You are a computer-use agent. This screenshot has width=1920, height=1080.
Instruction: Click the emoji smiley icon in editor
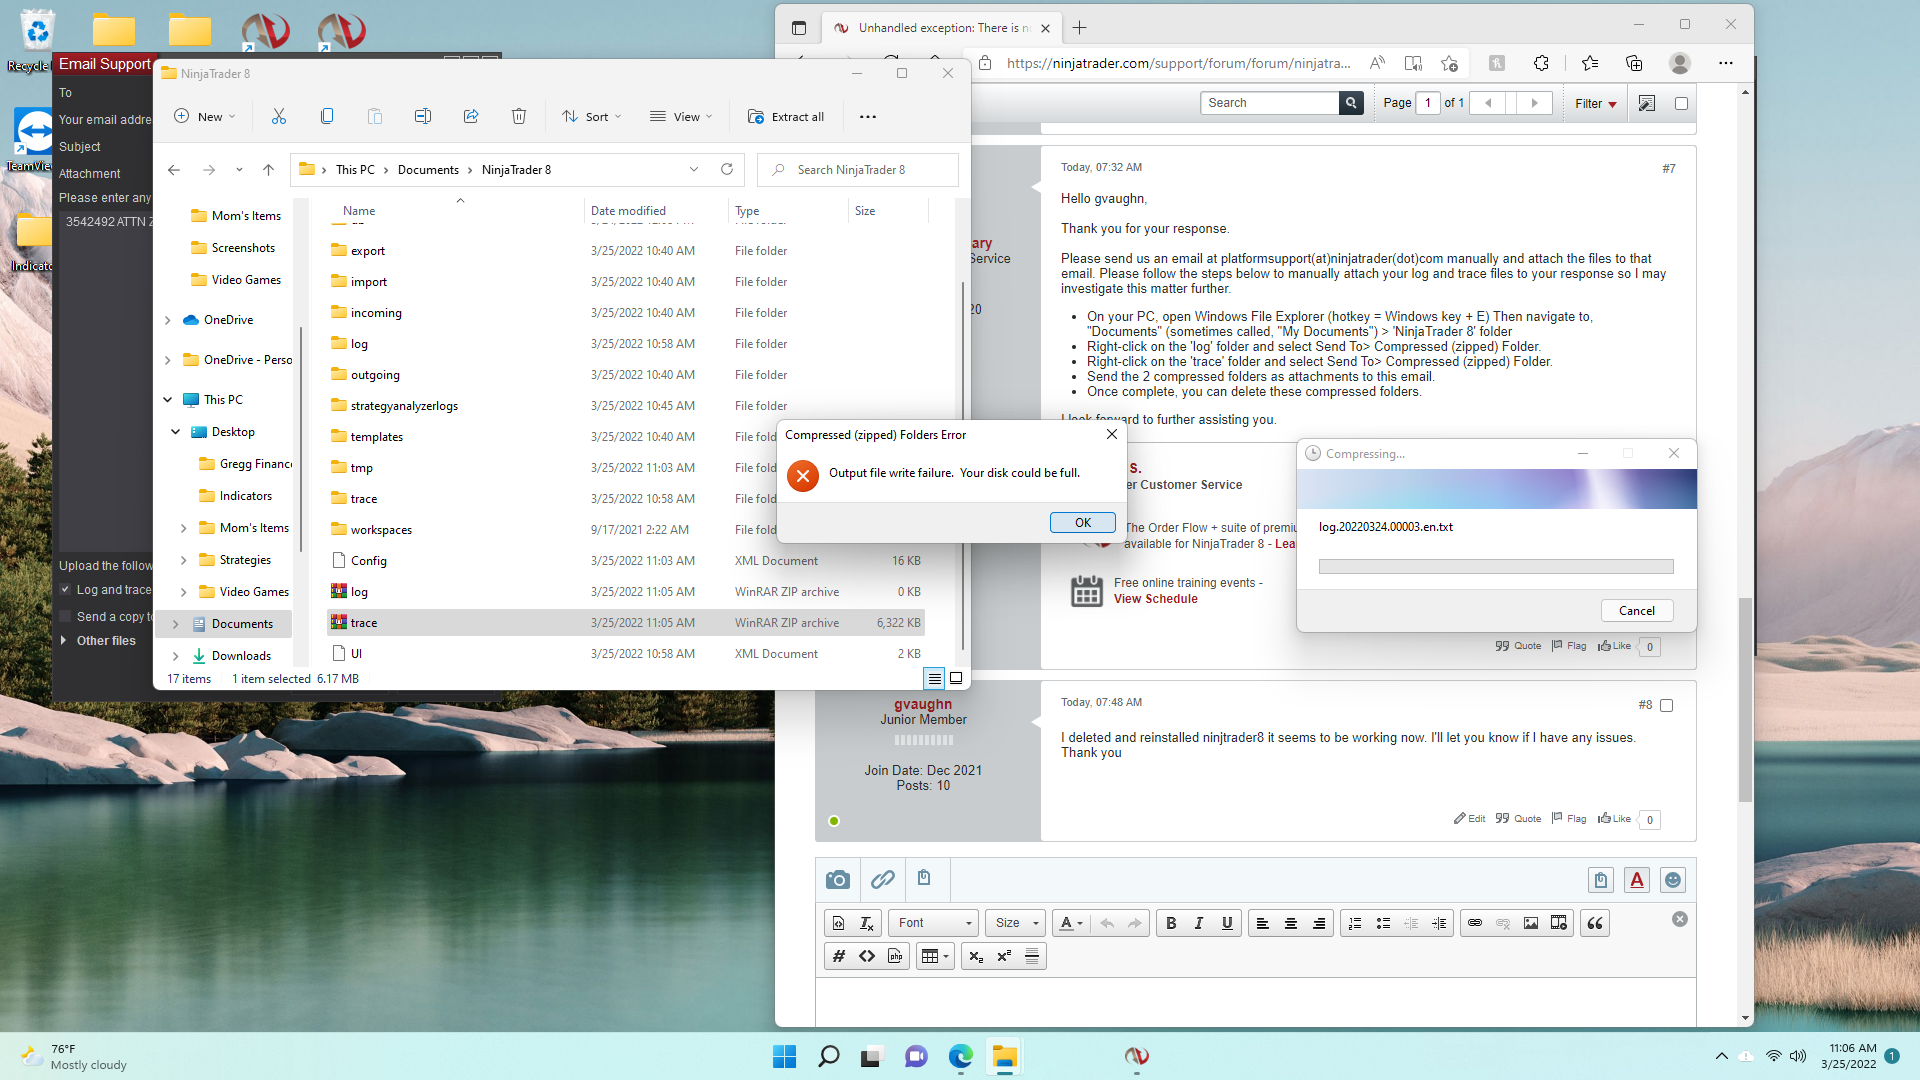[1673, 880]
